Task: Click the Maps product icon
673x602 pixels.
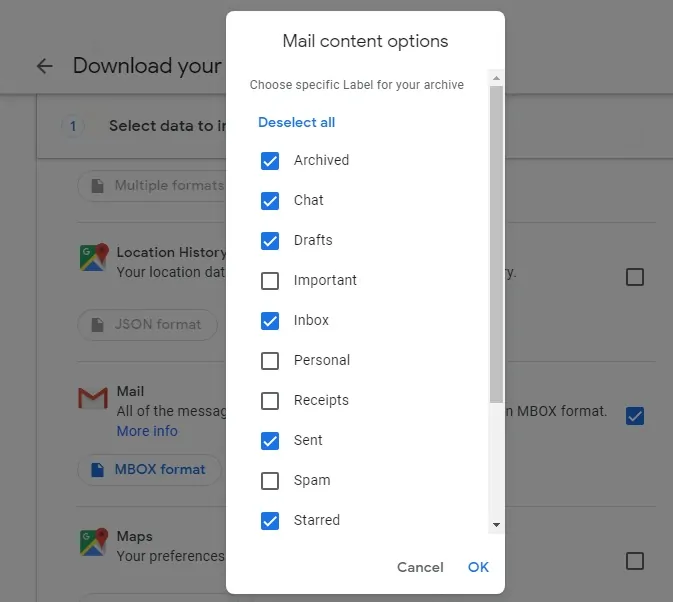Action: click(x=94, y=542)
